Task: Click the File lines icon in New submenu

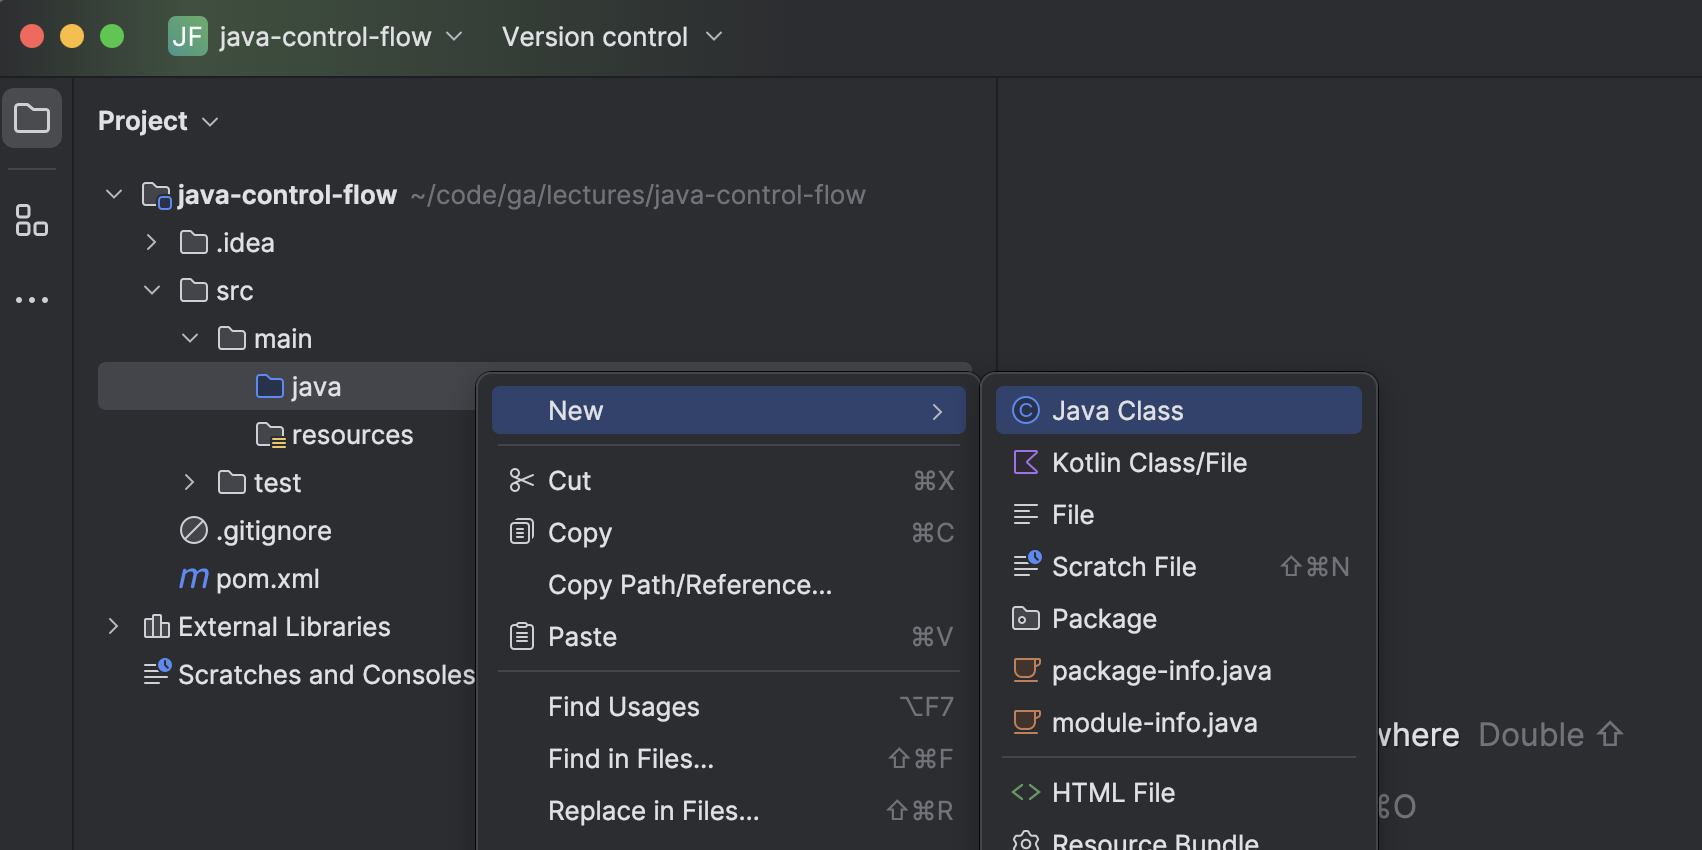Action: pyautogui.click(x=1026, y=514)
